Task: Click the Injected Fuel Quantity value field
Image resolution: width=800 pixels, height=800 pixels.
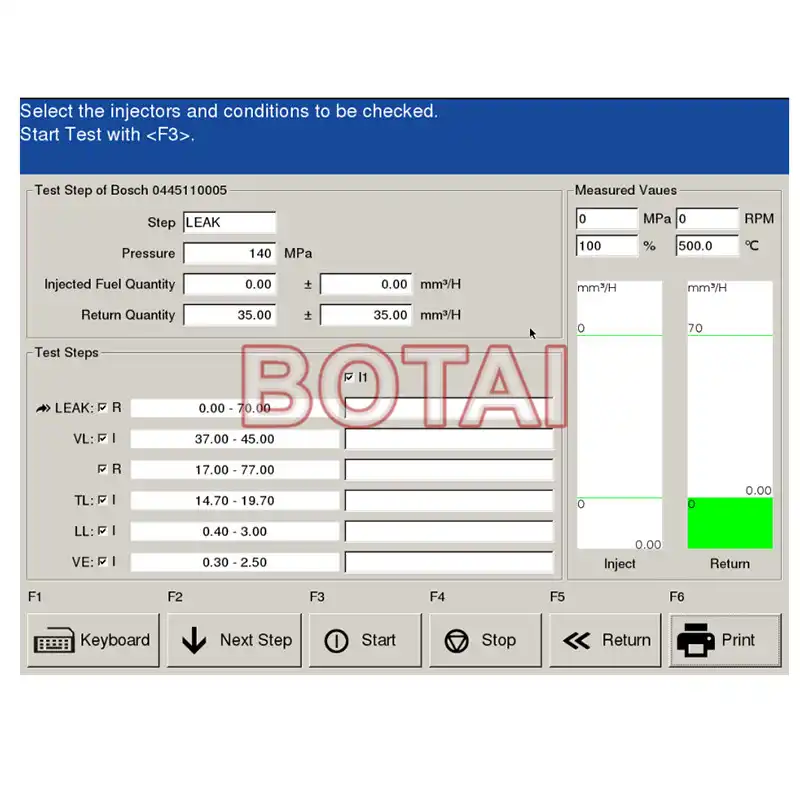Action: [x=230, y=284]
